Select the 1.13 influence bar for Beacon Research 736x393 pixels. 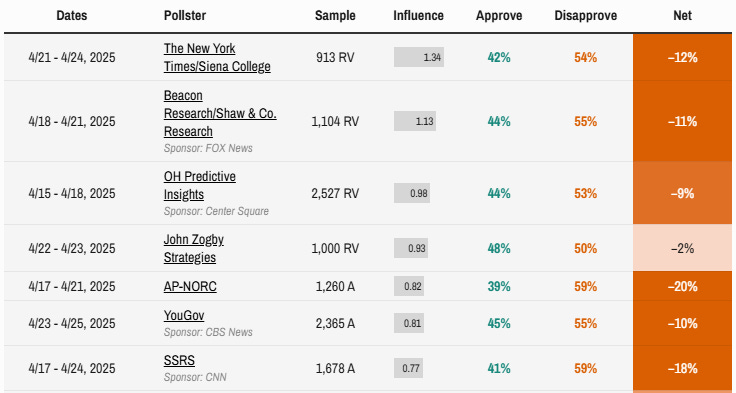pyautogui.click(x=415, y=121)
